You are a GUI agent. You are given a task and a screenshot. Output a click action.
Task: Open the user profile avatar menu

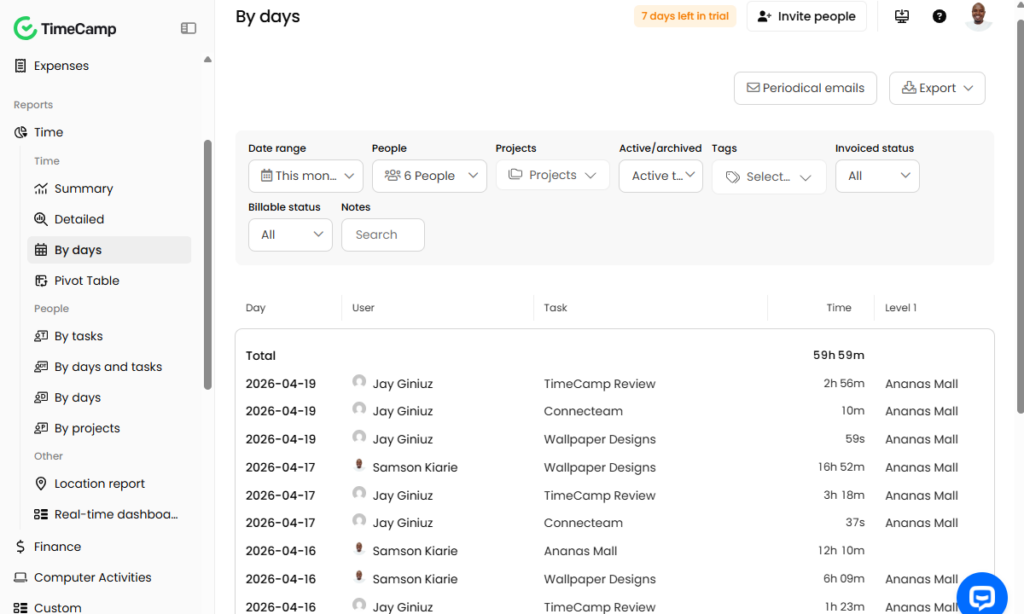[978, 16]
